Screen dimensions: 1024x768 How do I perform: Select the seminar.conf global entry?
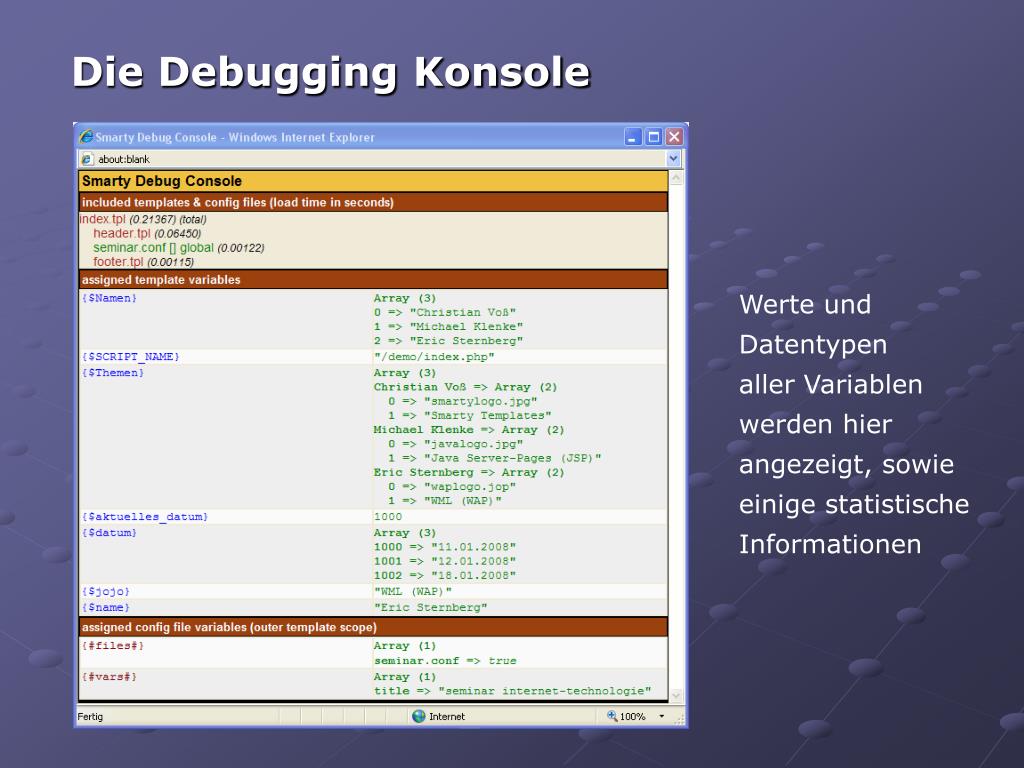tap(153, 248)
